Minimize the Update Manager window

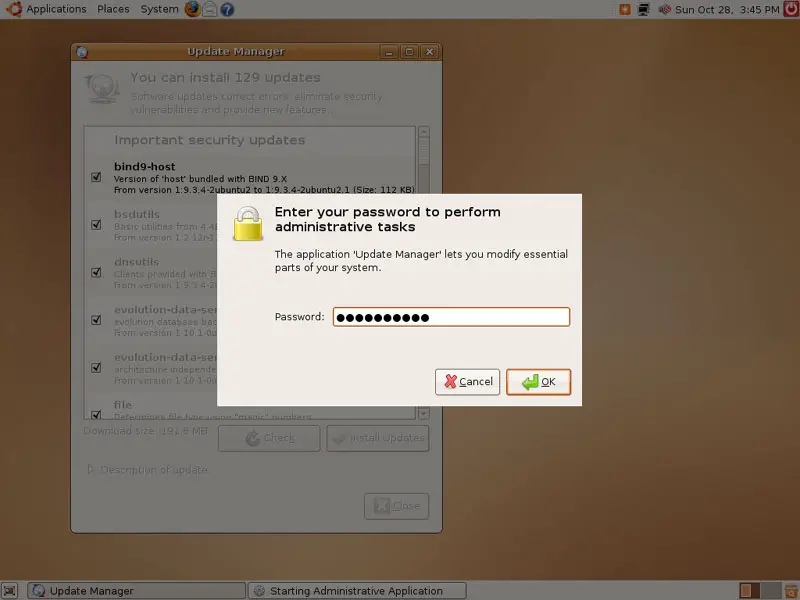(389, 52)
